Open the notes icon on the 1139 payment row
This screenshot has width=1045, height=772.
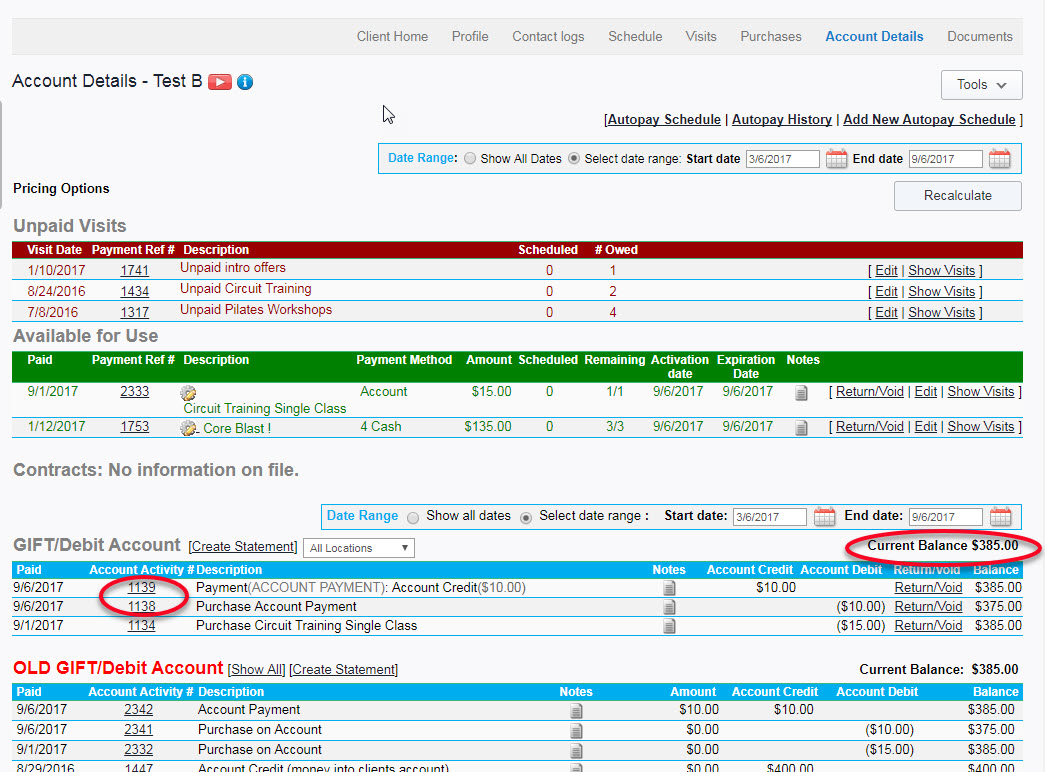click(x=670, y=588)
